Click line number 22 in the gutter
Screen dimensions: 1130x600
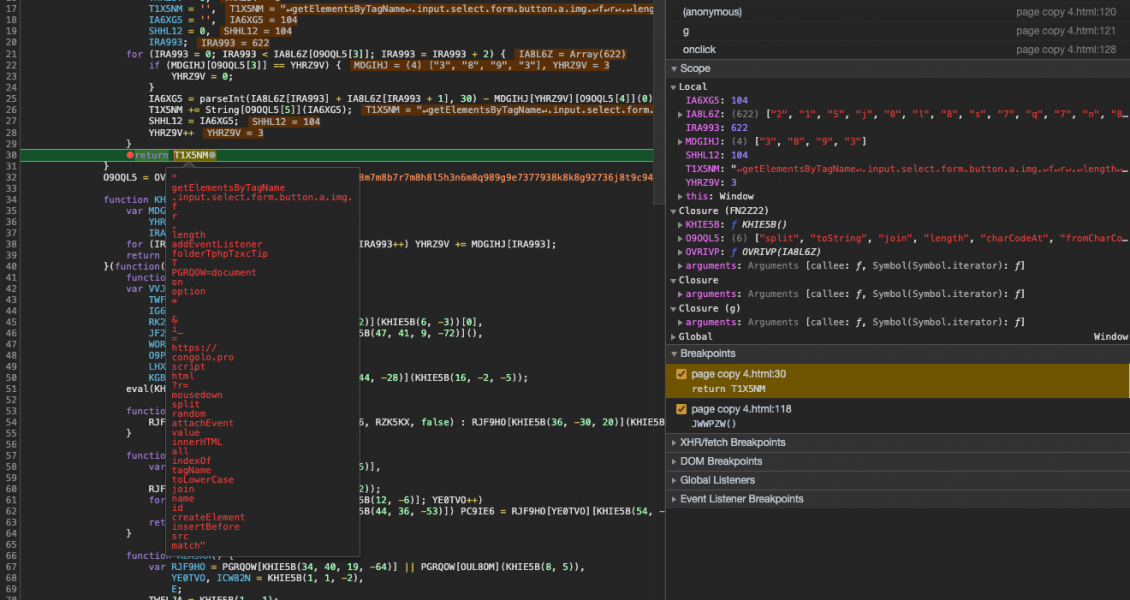11,65
